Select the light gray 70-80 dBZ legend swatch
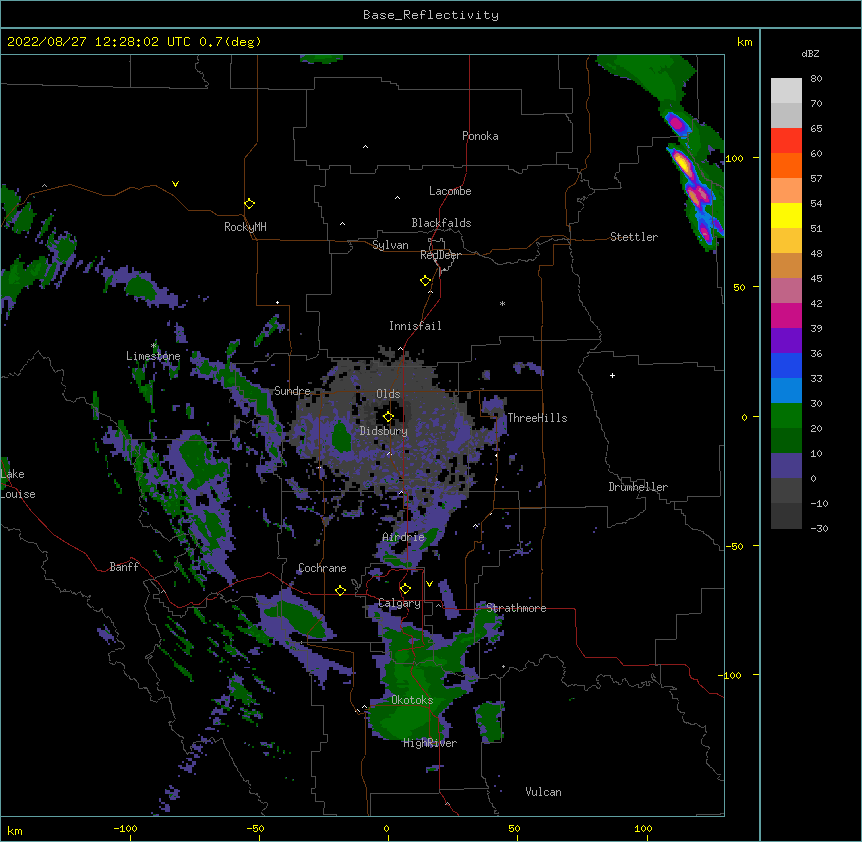Screen dimensions: 862x842 [786, 90]
